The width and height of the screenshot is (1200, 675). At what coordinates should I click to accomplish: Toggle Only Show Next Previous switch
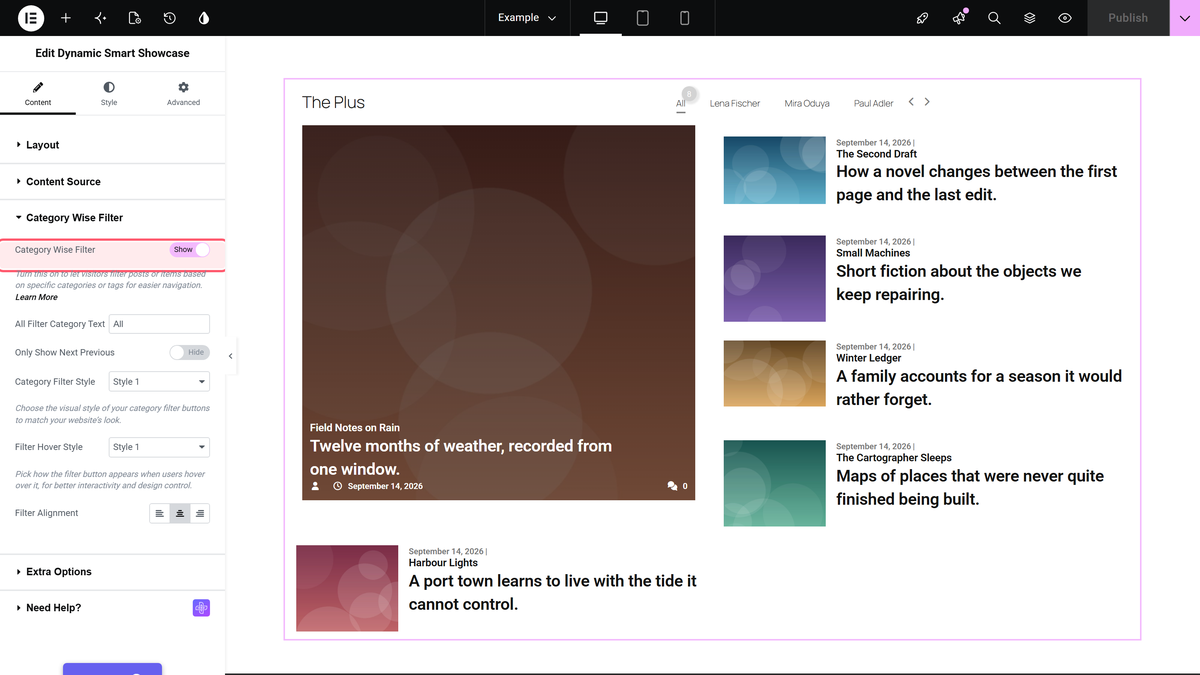coord(190,352)
